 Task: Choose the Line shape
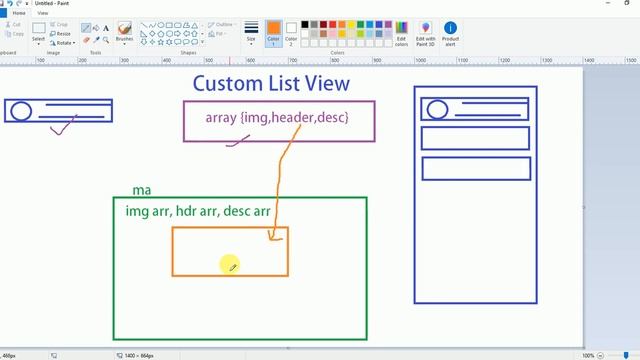click(x=144, y=25)
